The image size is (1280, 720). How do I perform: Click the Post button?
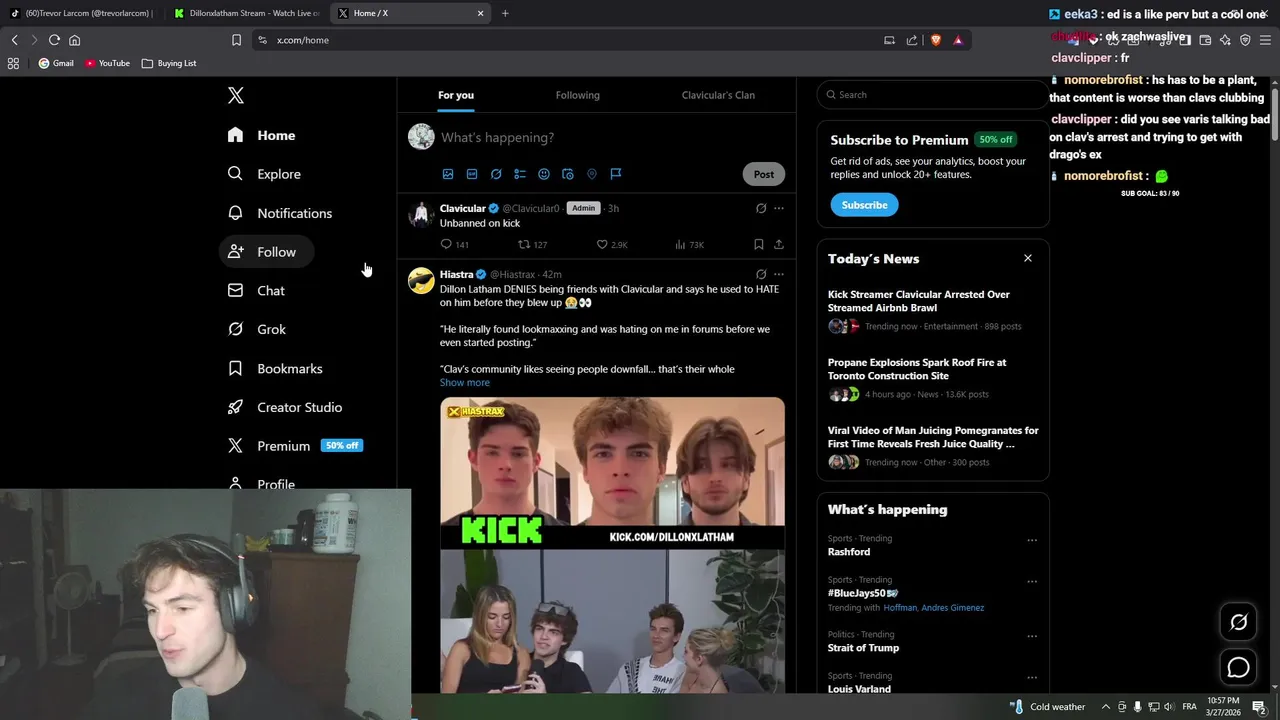pyautogui.click(x=764, y=174)
